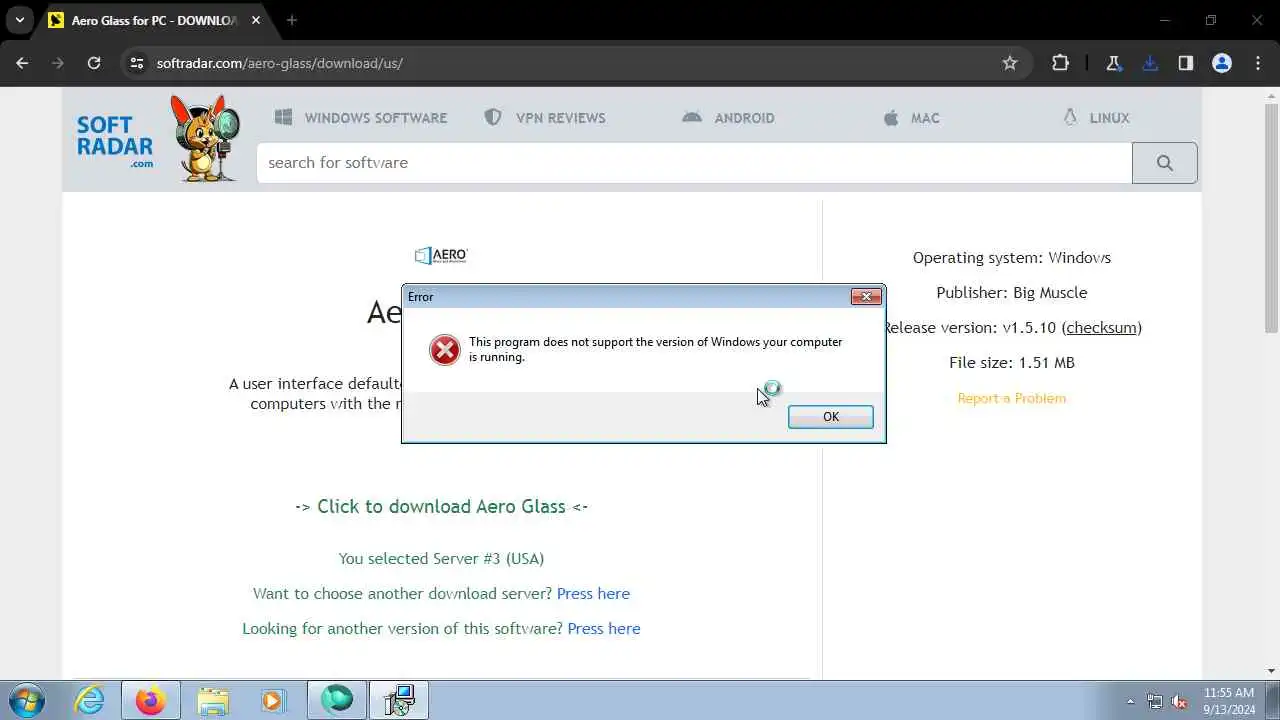Click OK in the Error dialog
The width and height of the screenshot is (1280, 720).
click(830, 417)
